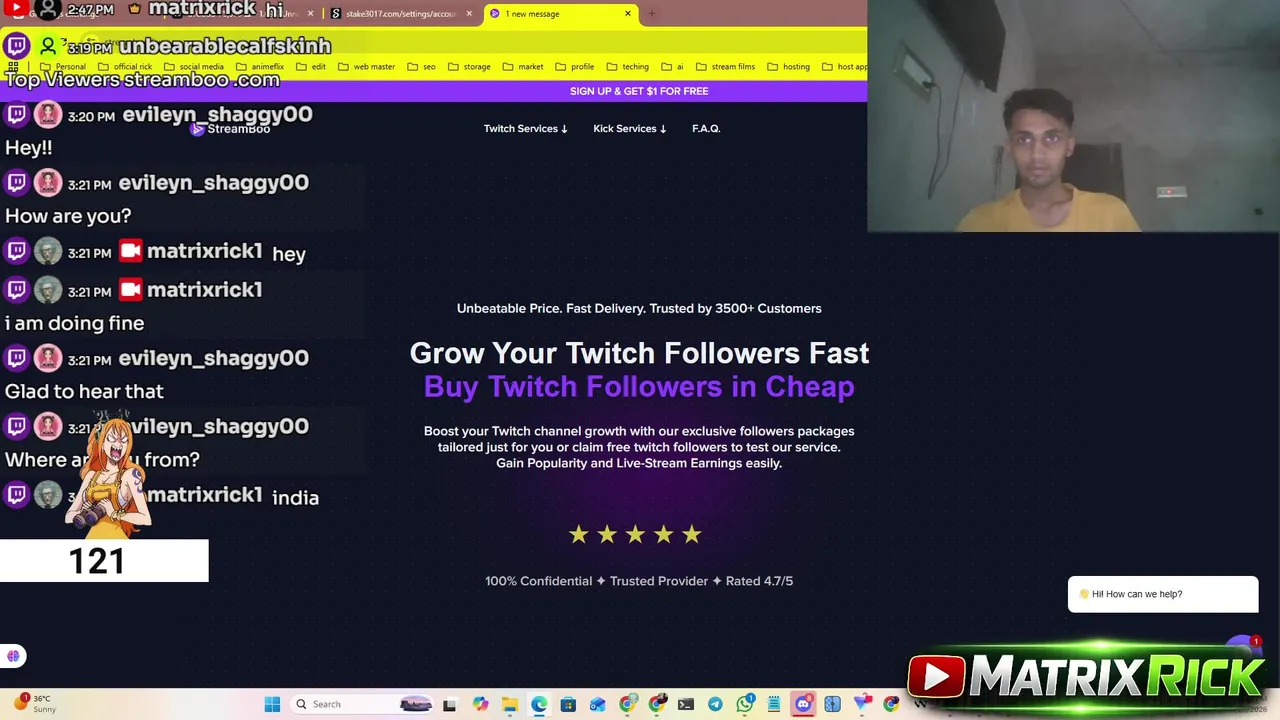1280x720 pixels.
Task: Open the Terminal icon in the taskbar
Action: 686,704
